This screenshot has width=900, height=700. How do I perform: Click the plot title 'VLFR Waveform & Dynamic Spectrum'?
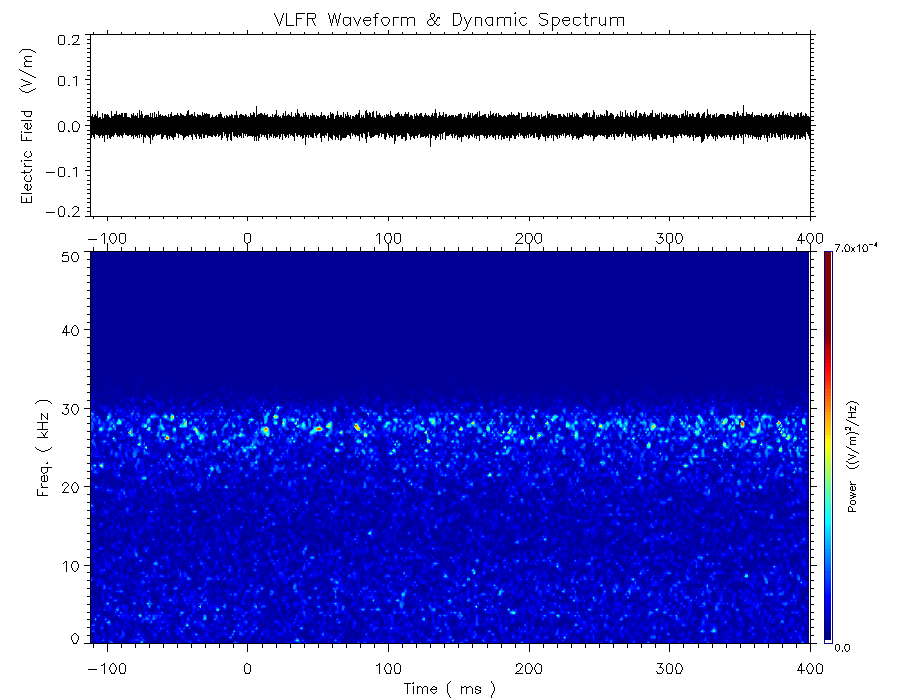[450, 20]
